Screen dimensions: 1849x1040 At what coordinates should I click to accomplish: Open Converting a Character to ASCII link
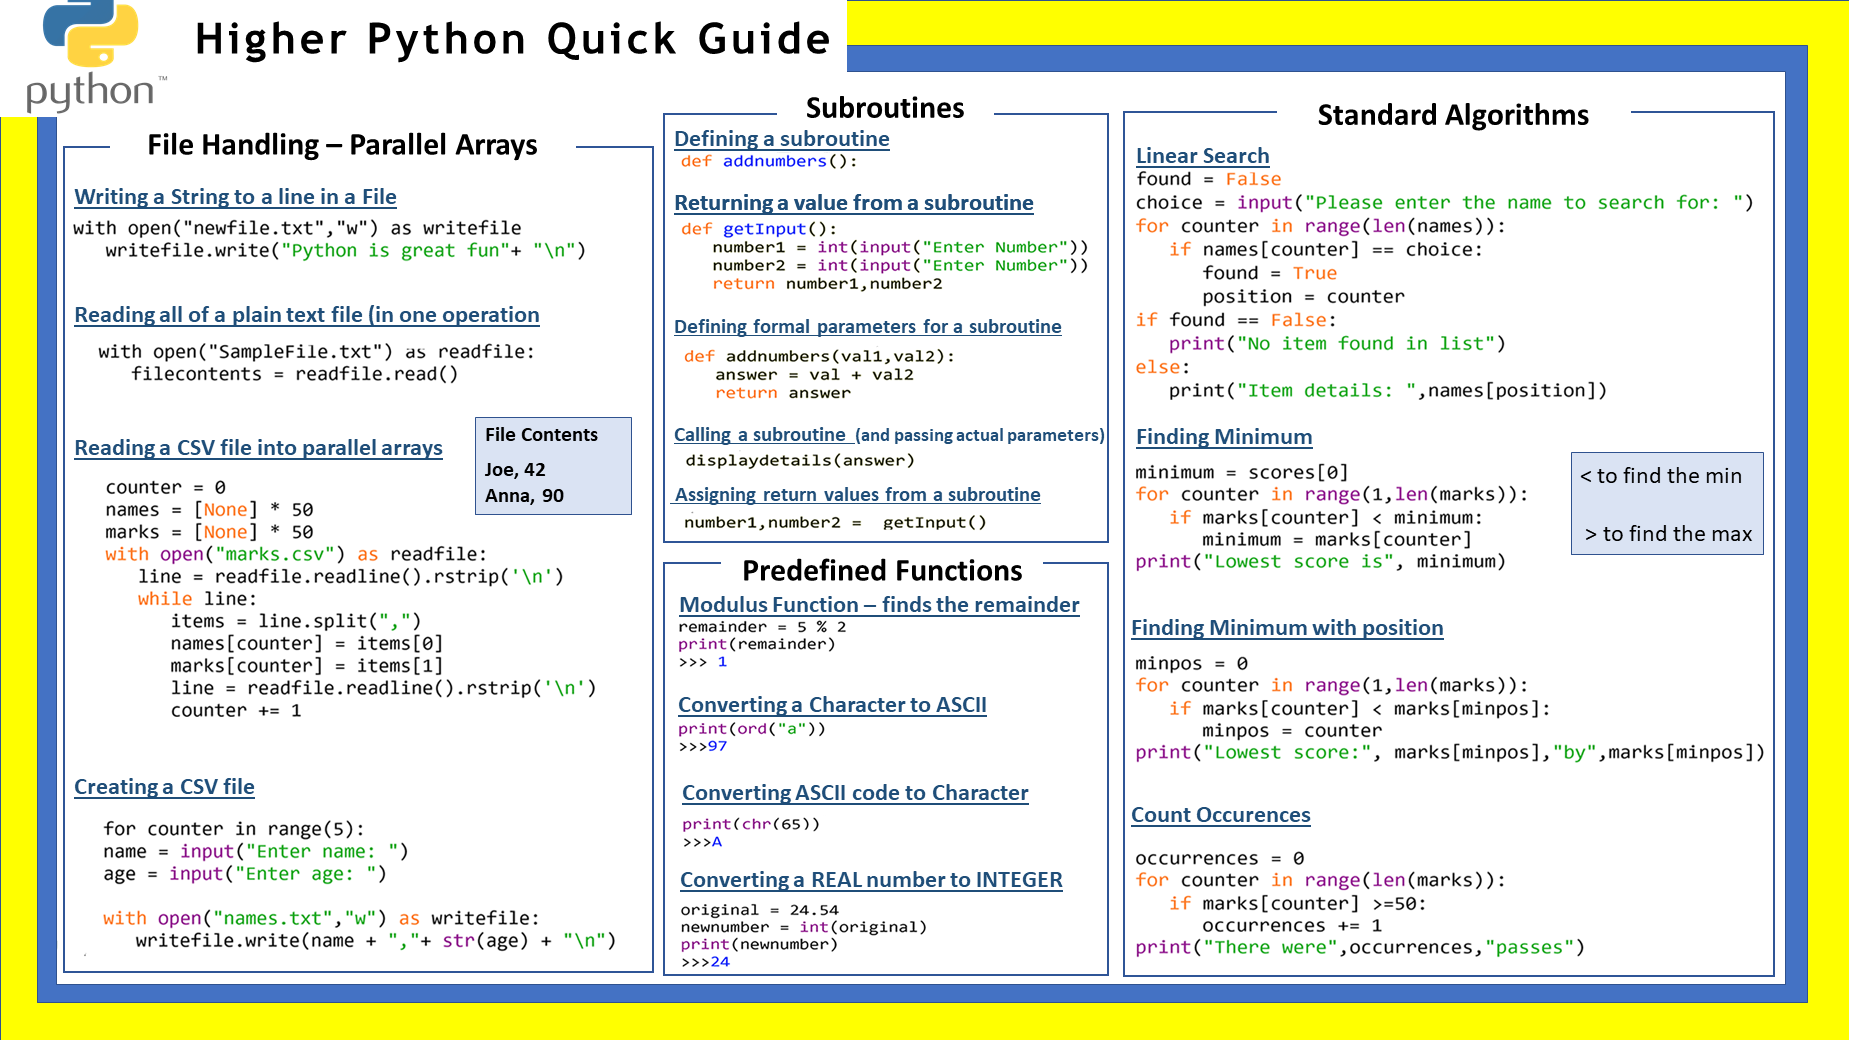[832, 705]
